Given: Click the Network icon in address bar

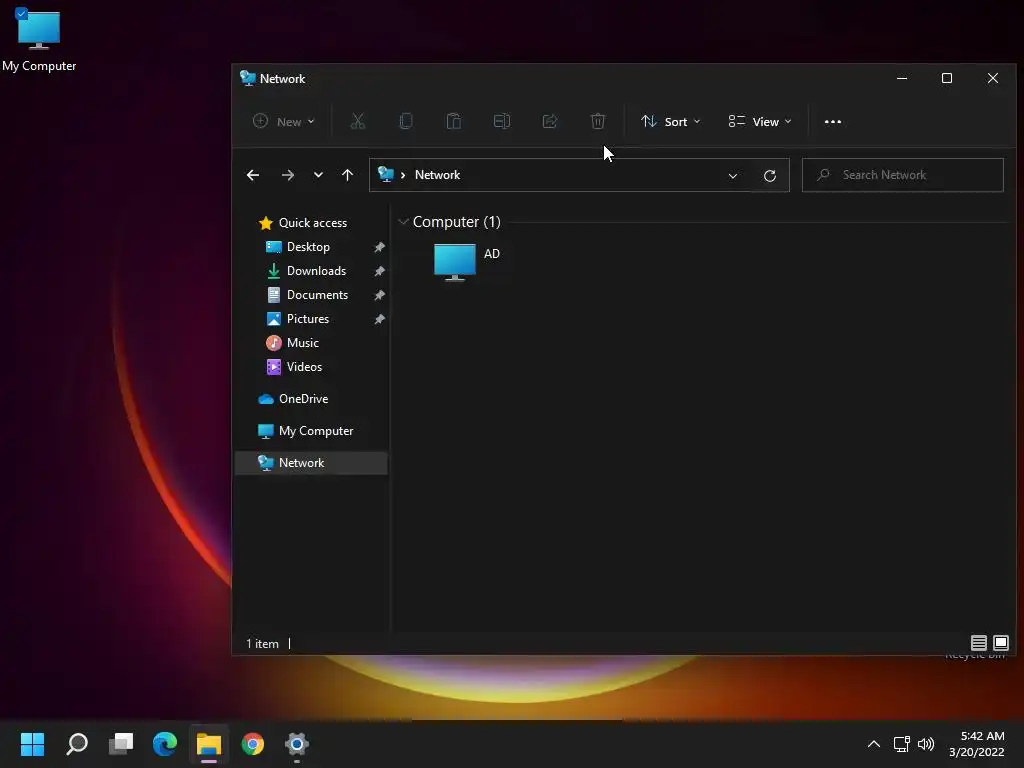Looking at the screenshot, I should pyautogui.click(x=386, y=174).
